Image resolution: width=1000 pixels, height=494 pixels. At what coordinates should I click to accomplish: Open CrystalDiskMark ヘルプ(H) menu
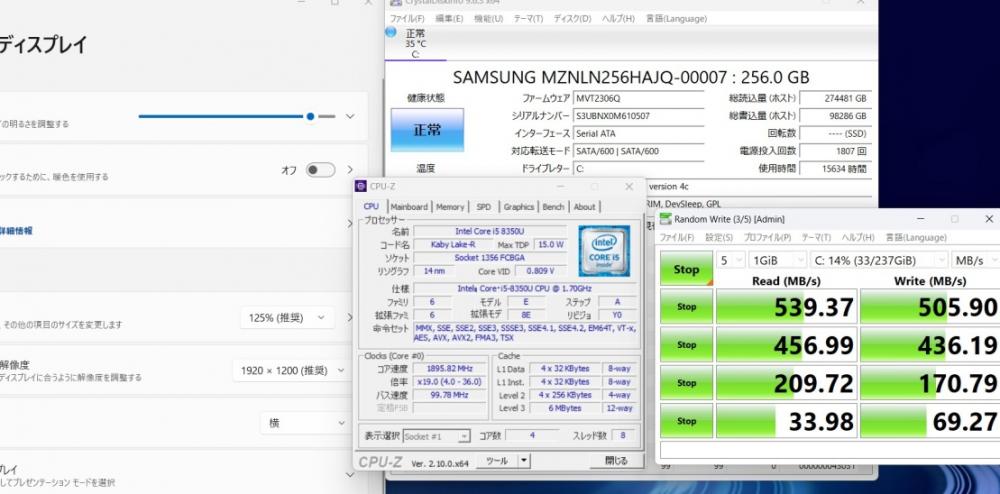coord(858,237)
